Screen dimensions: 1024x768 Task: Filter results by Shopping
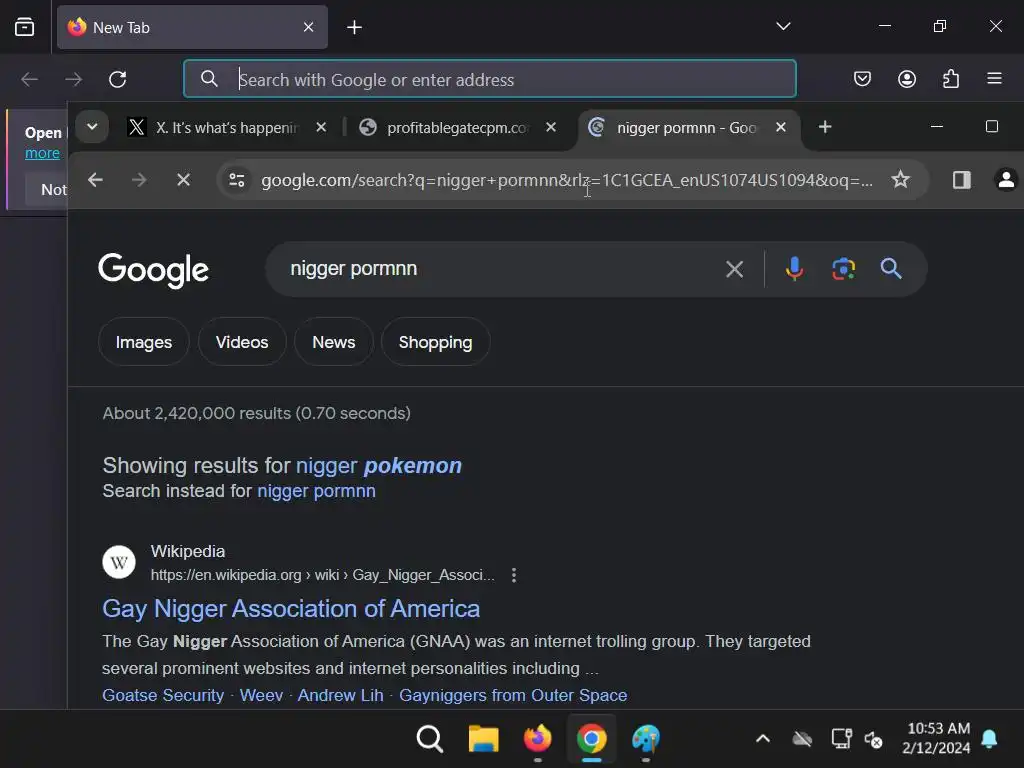click(435, 342)
